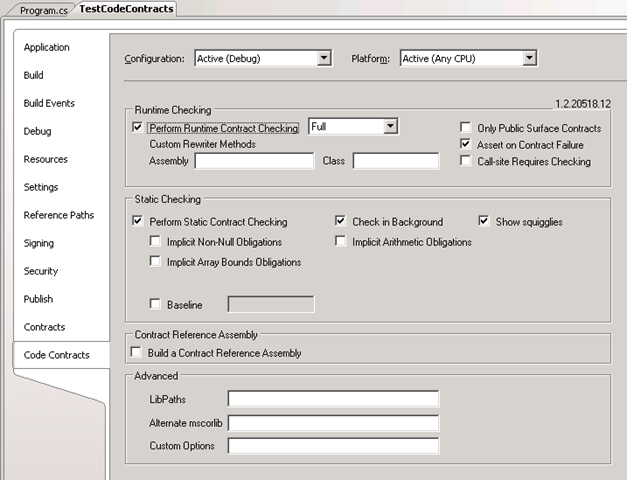627x480 pixels.
Task: Open the Build properties page
Action: coord(34,75)
